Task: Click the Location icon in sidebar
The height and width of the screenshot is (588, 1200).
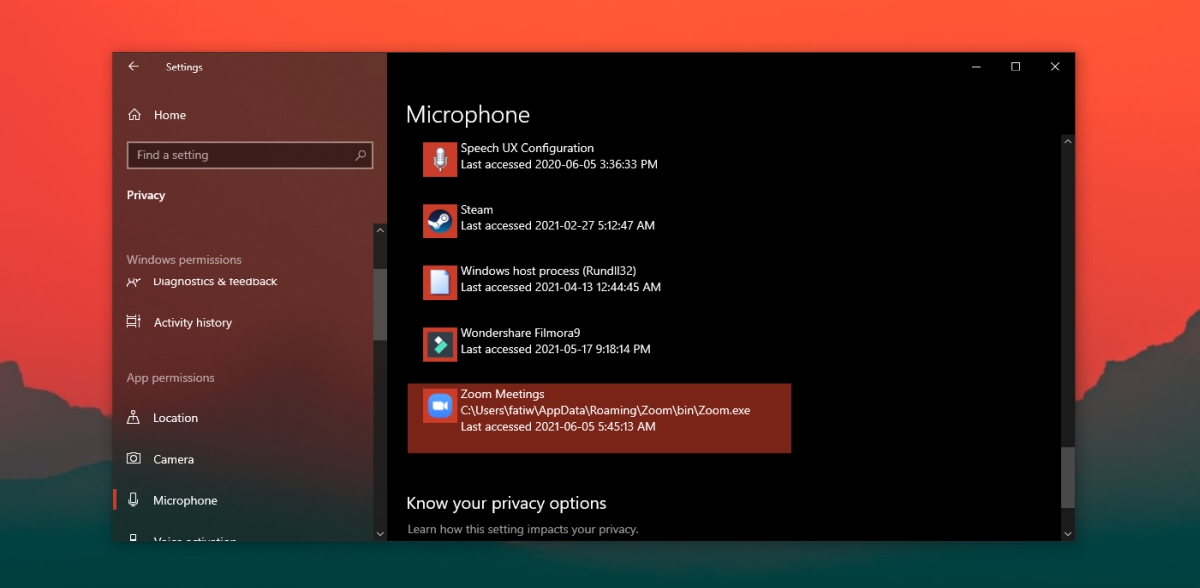Action: point(134,418)
